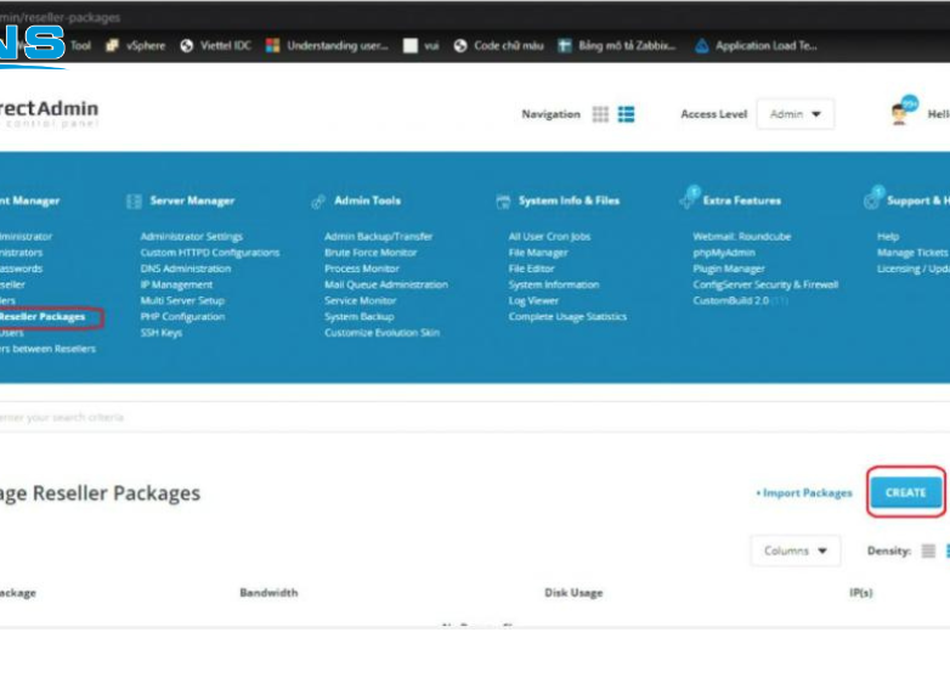This screenshot has width=950, height=700.
Task: Open File Manager link
Action: click(x=538, y=253)
